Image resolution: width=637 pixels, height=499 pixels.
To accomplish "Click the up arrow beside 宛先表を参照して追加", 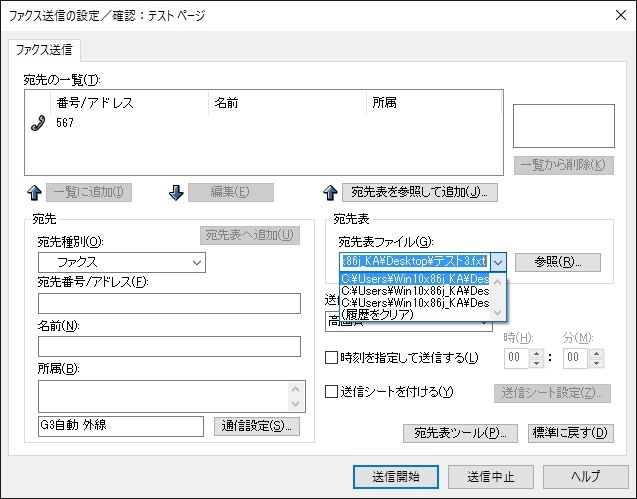I will [330, 192].
